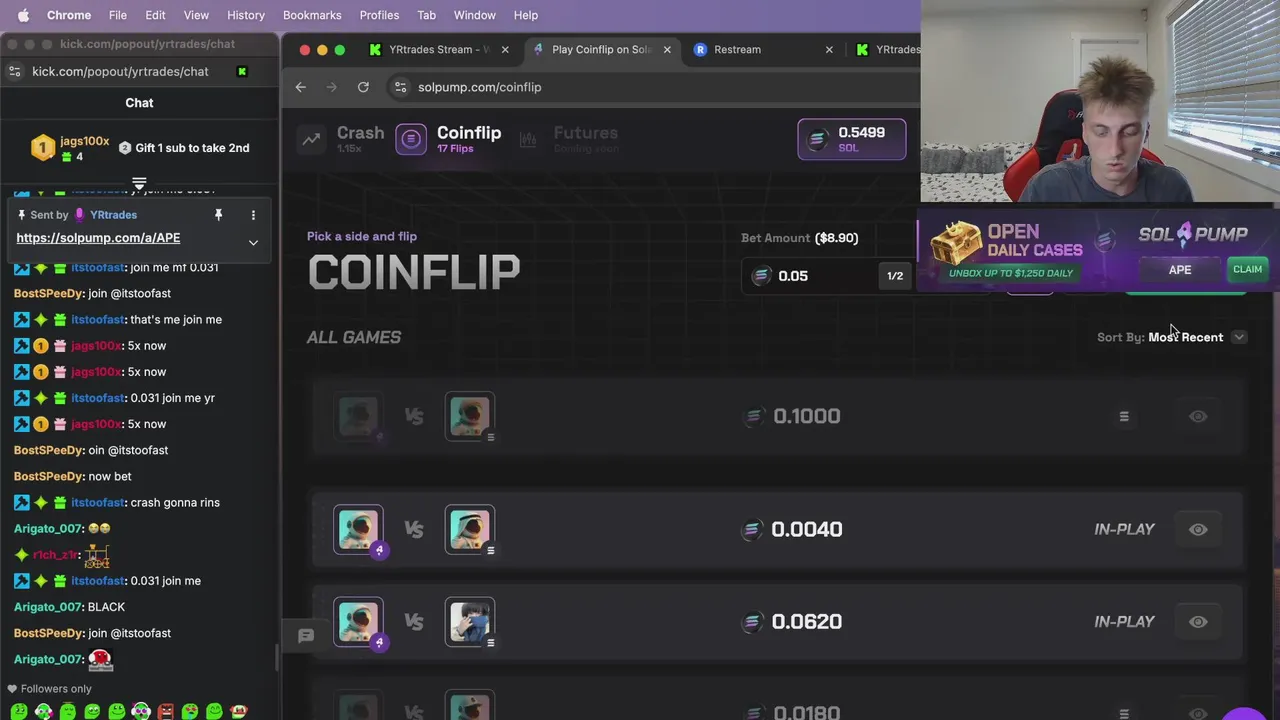Go back using browser back arrow

coord(300,87)
